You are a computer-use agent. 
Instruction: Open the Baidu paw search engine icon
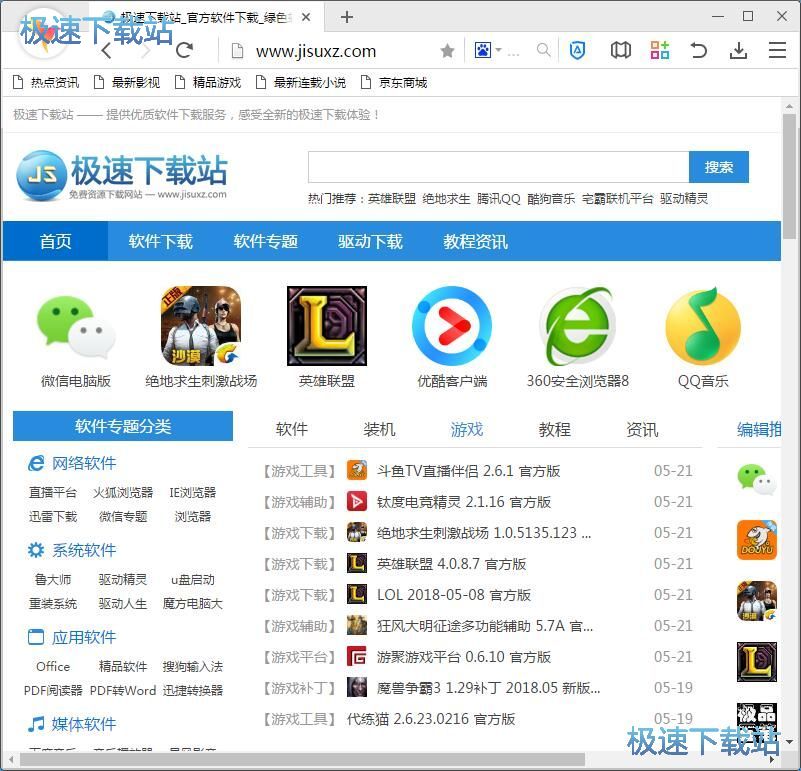[x=483, y=50]
